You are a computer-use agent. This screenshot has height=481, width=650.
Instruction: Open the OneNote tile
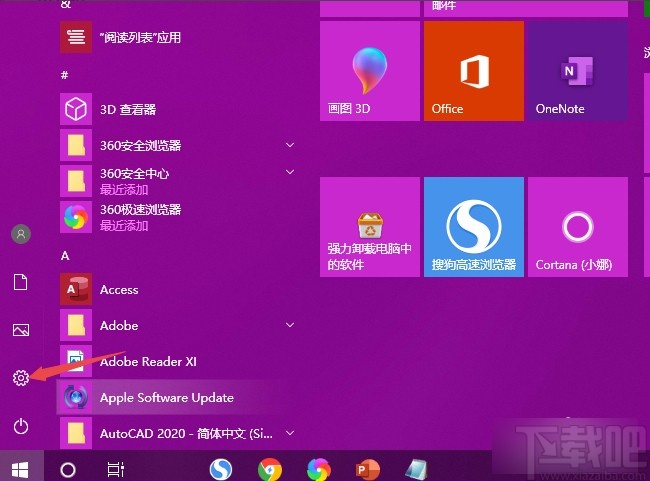click(x=577, y=71)
